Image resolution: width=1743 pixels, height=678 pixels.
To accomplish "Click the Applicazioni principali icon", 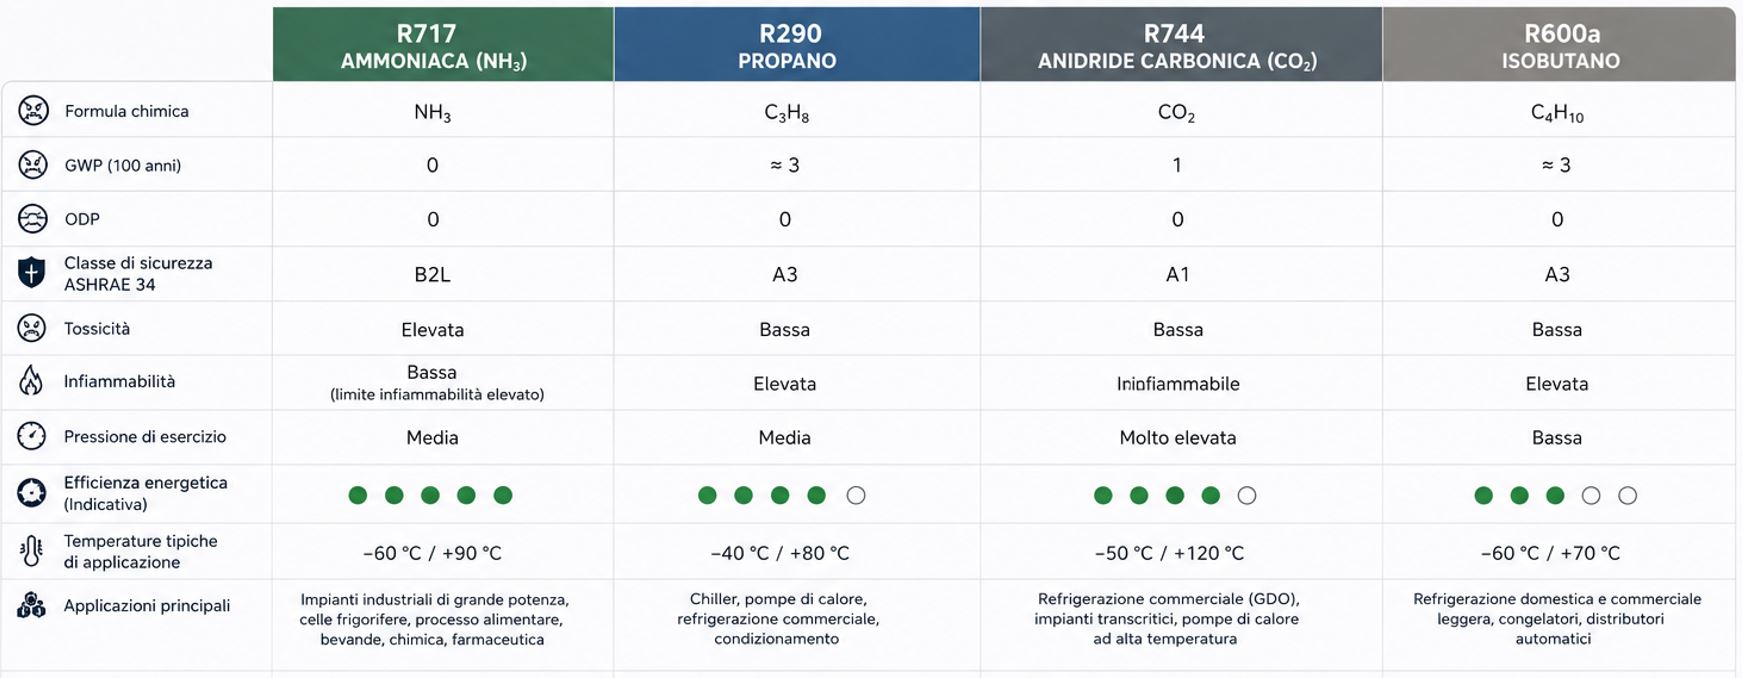I will pos(32,605).
